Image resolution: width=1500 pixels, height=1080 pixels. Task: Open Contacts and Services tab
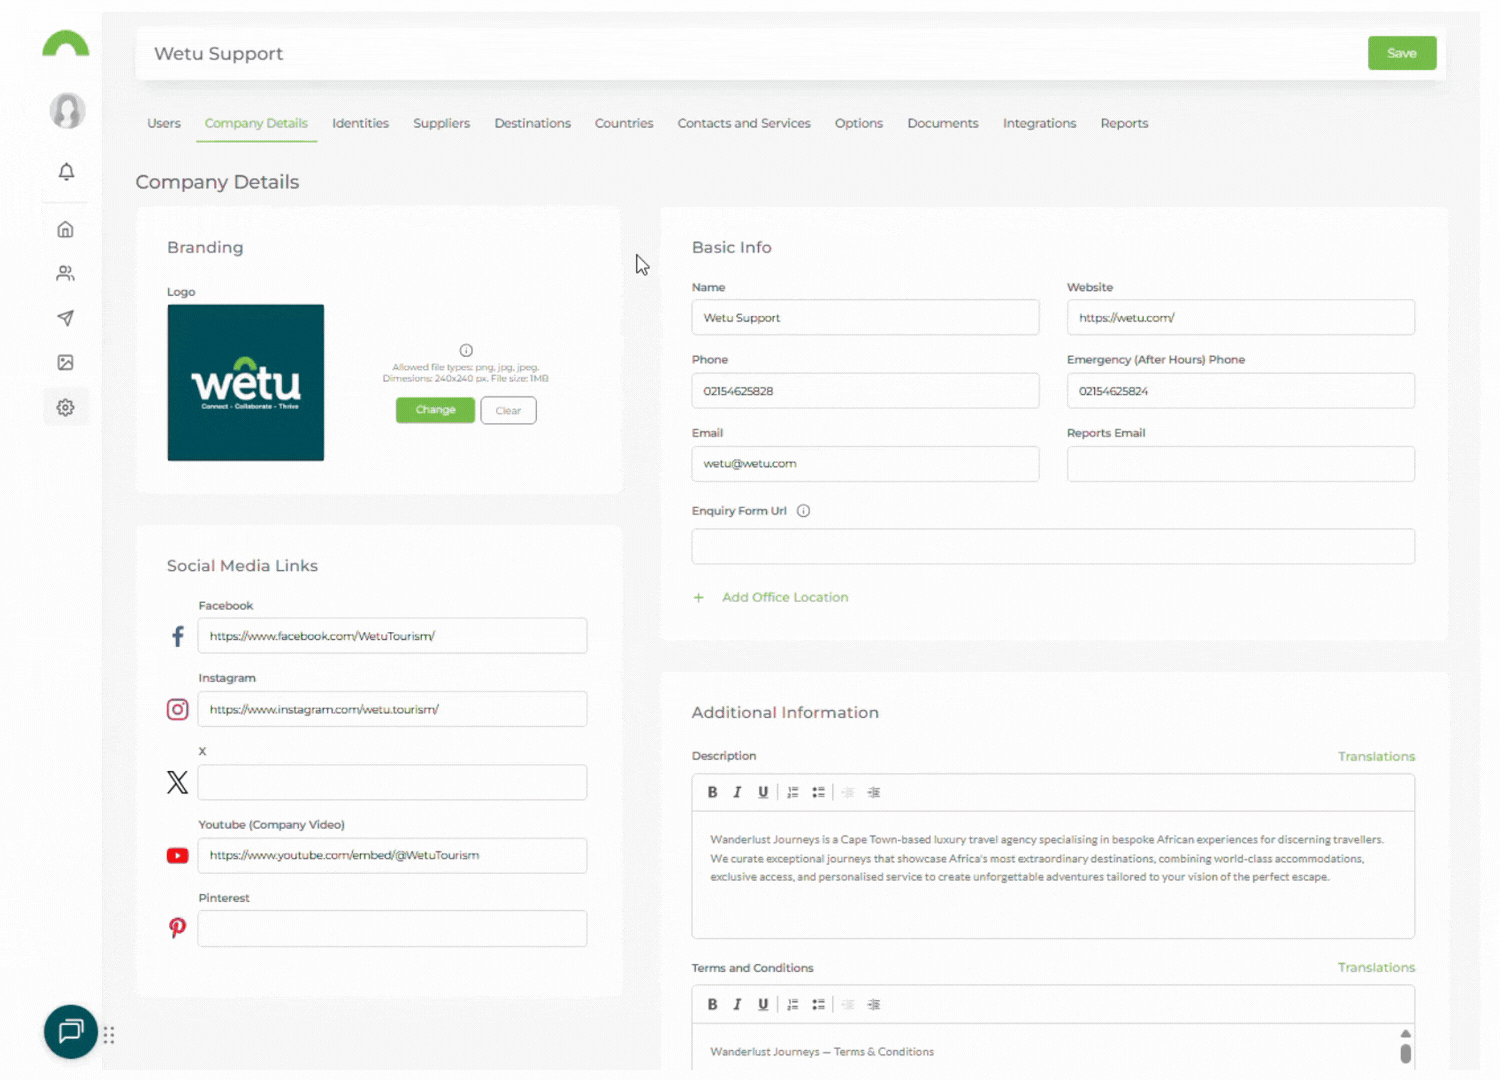[x=744, y=123]
